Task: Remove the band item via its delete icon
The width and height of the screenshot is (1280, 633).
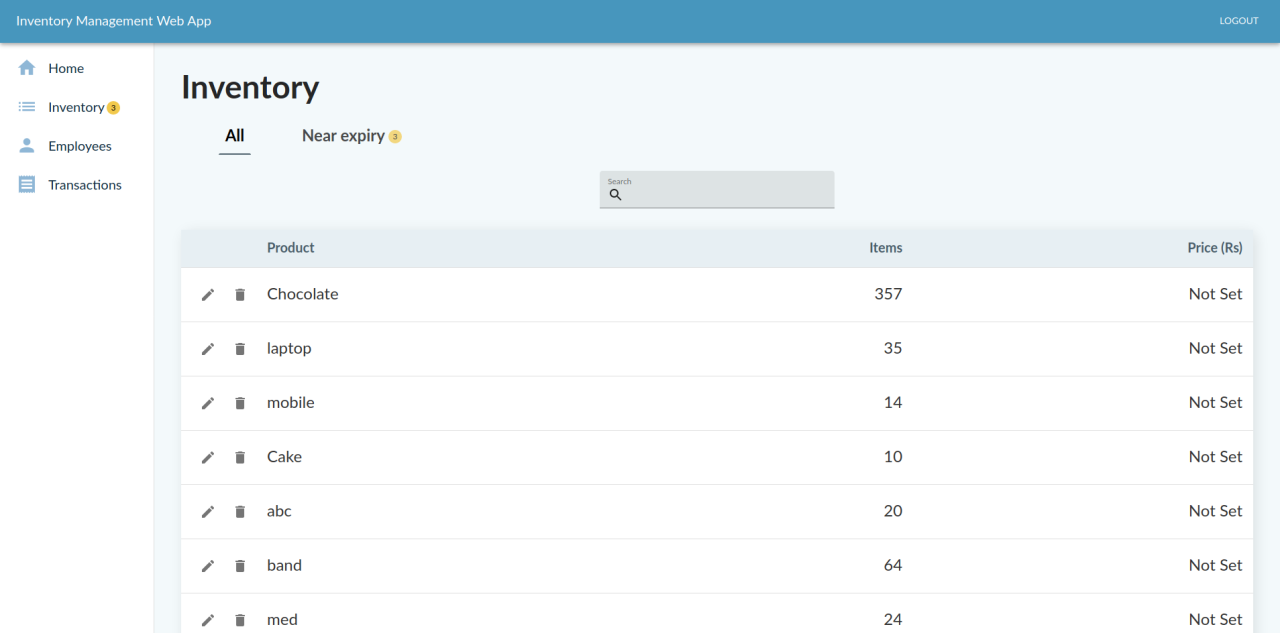Action: (239, 565)
